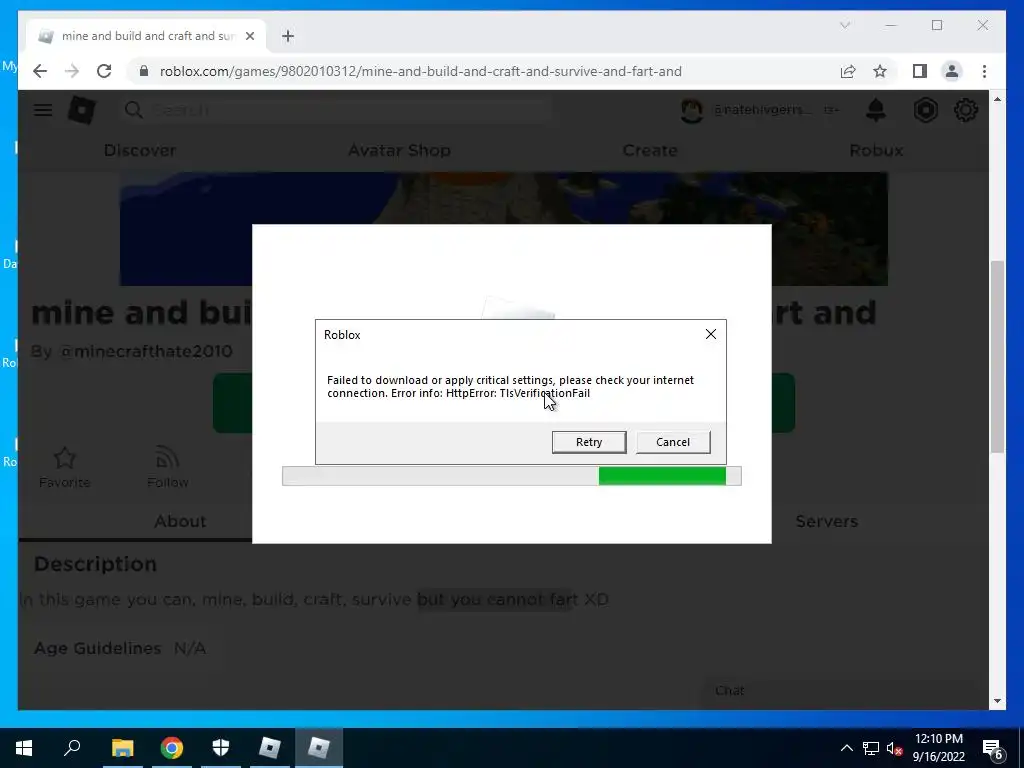The width and height of the screenshot is (1024, 768).
Task: Open Roblox settings gear icon
Action: (x=966, y=110)
